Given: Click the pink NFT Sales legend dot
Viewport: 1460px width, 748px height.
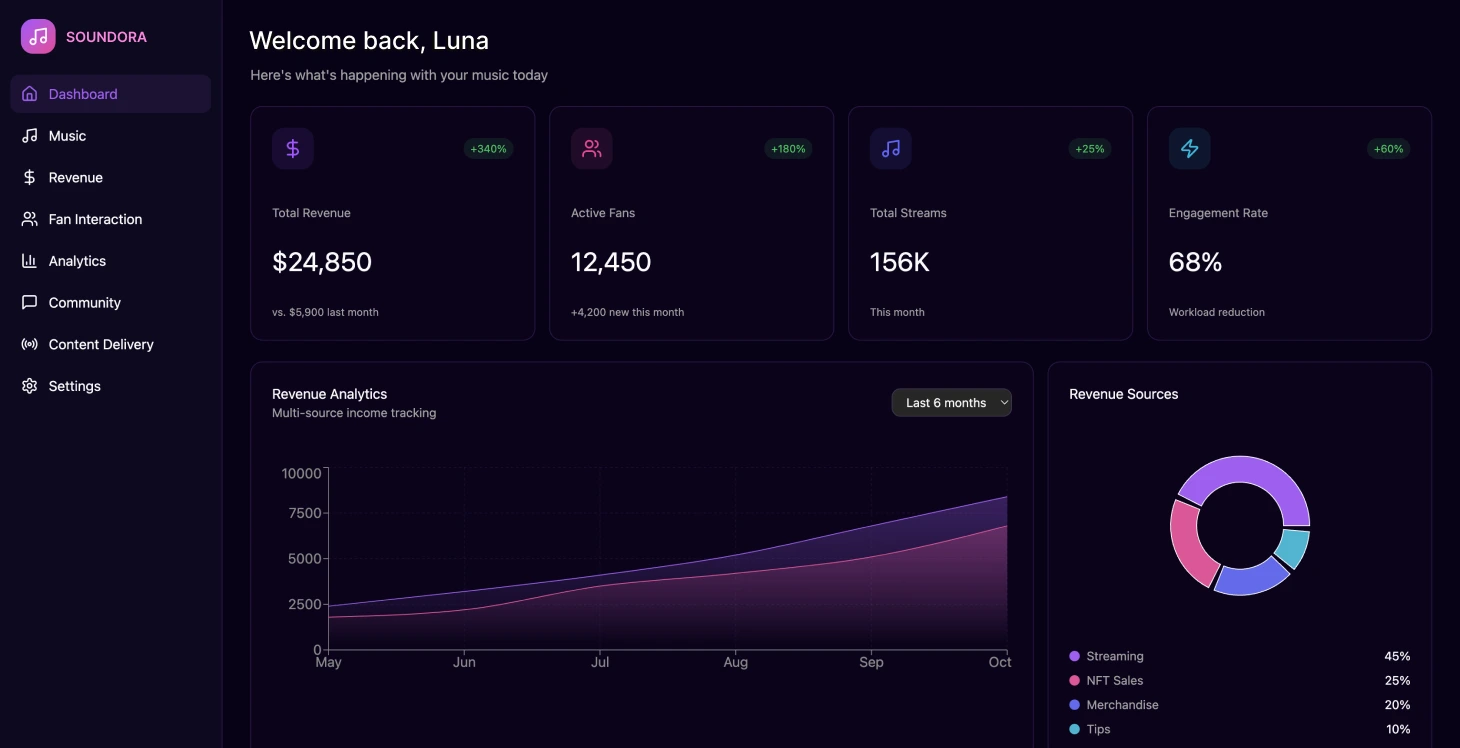Looking at the screenshot, I should click(x=1074, y=681).
